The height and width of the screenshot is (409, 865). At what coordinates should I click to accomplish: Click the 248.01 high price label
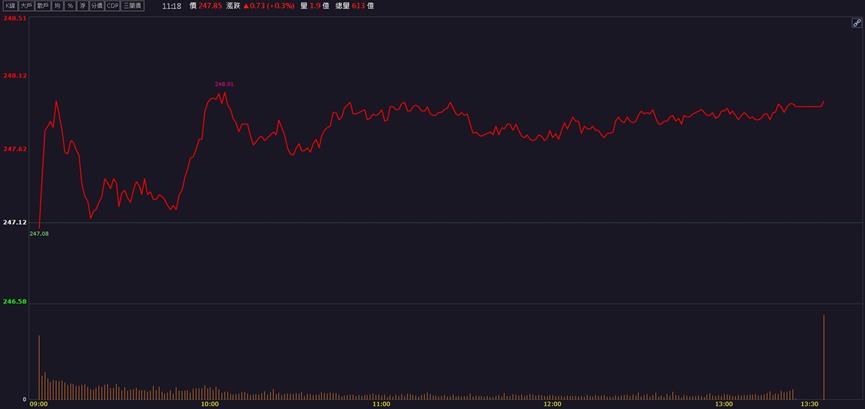[224, 84]
